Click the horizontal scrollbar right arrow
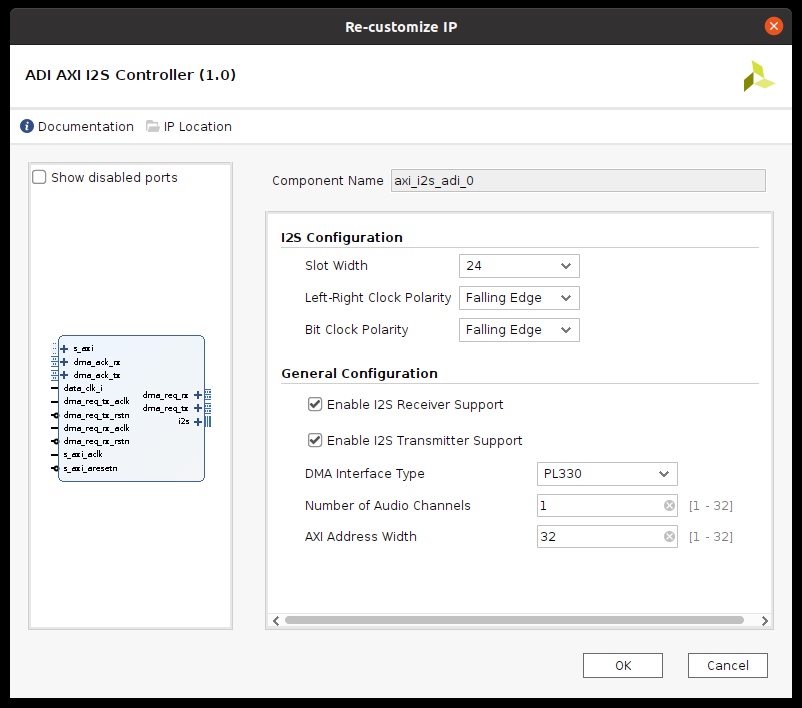Screen dimensions: 802x708 (765, 621)
